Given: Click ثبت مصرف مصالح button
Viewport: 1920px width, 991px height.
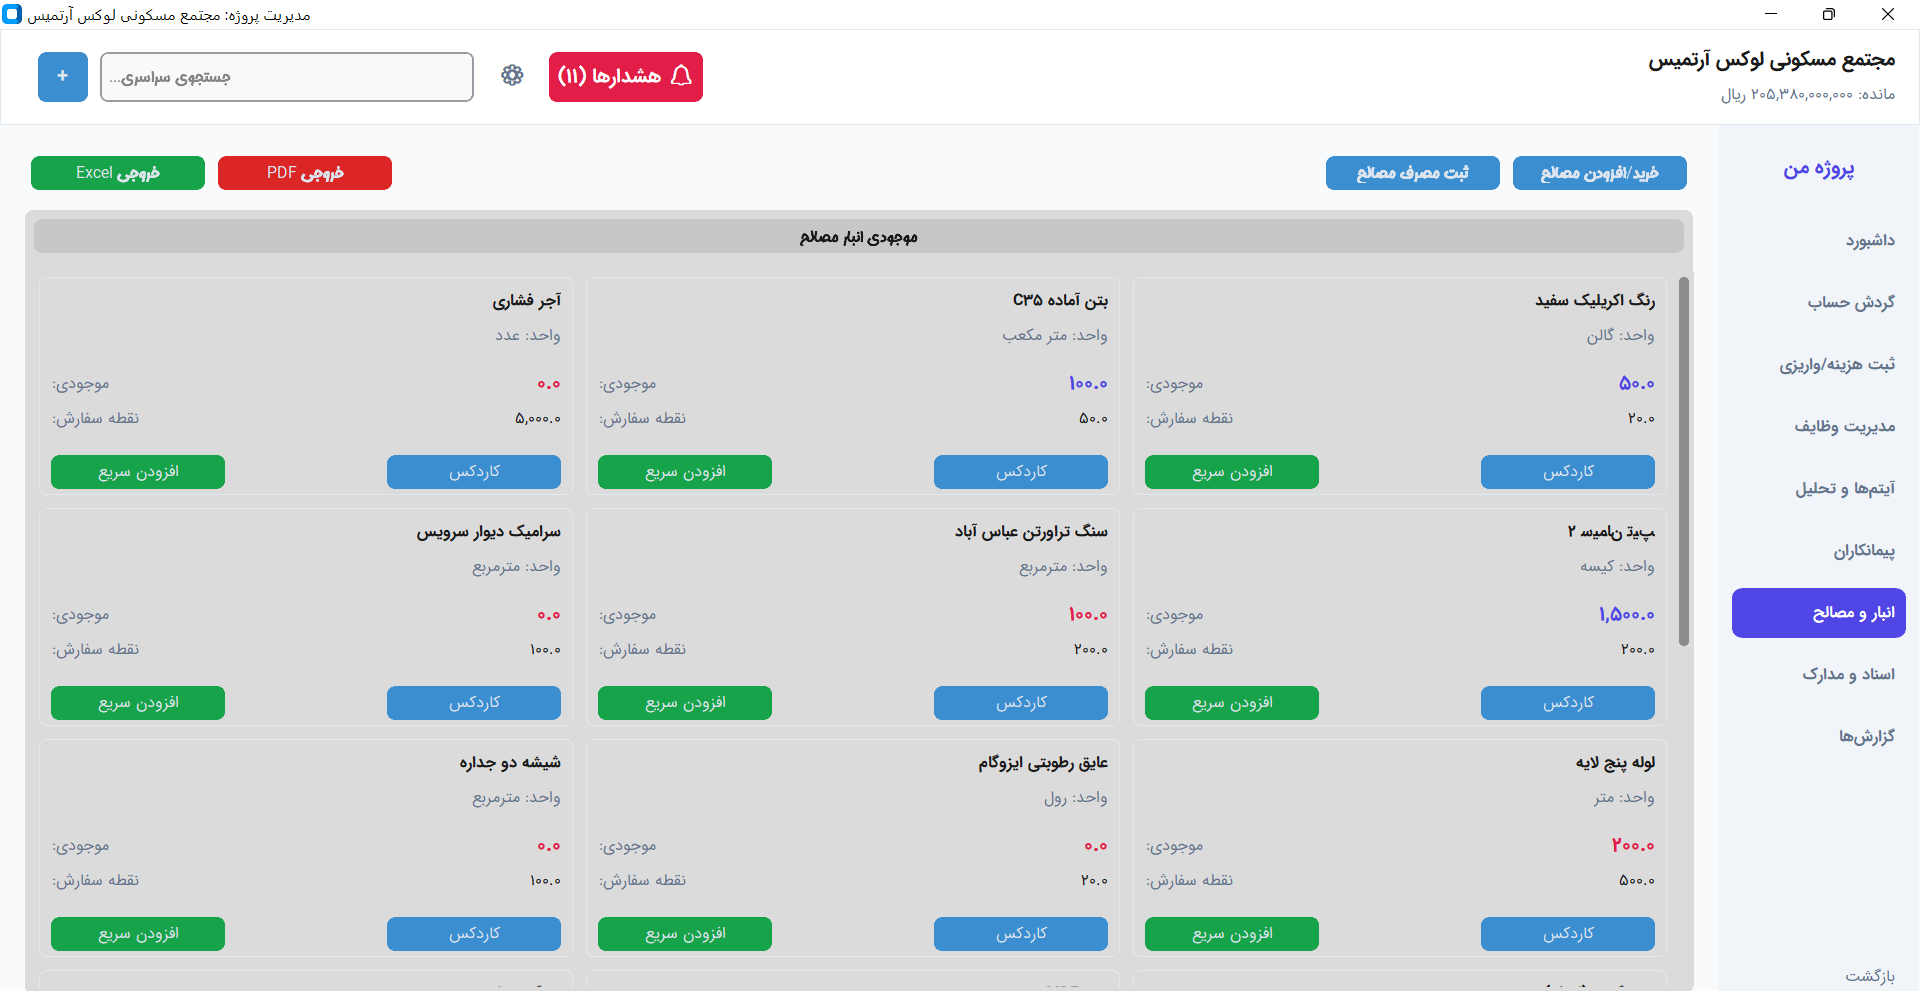Looking at the screenshot, I should tap(1412, 172).
